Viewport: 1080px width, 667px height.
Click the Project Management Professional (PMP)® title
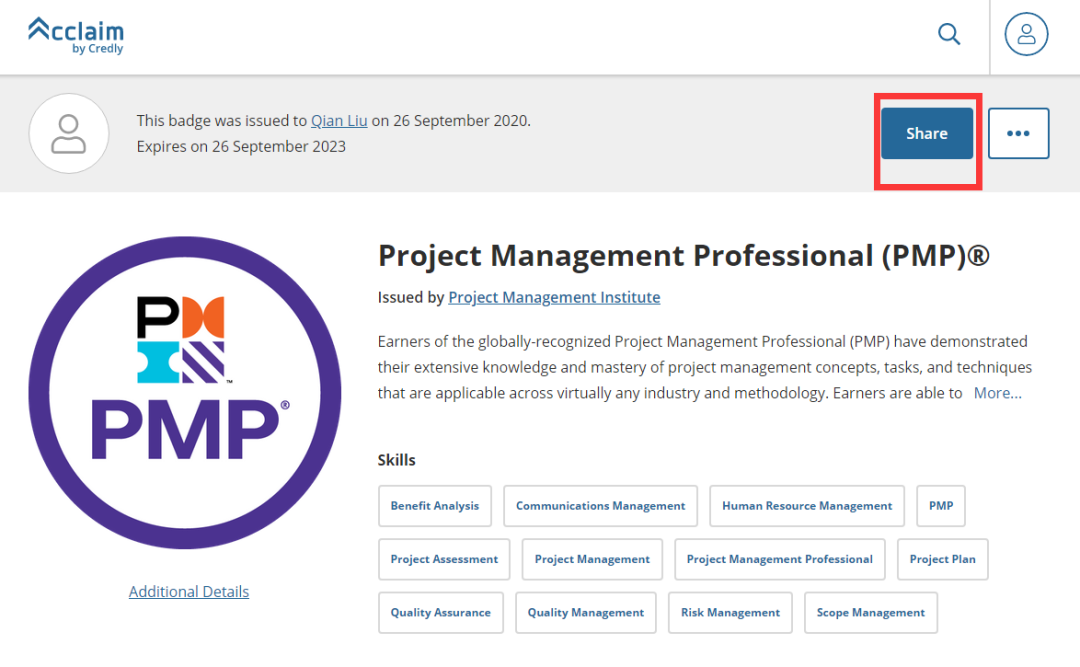(x=684, y=256)
